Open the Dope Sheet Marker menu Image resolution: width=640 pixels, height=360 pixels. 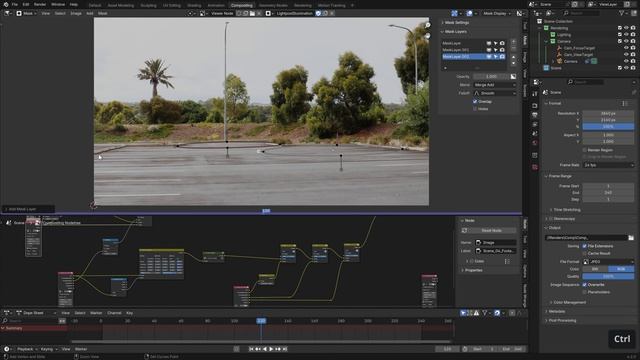click(x=96, y=313)
